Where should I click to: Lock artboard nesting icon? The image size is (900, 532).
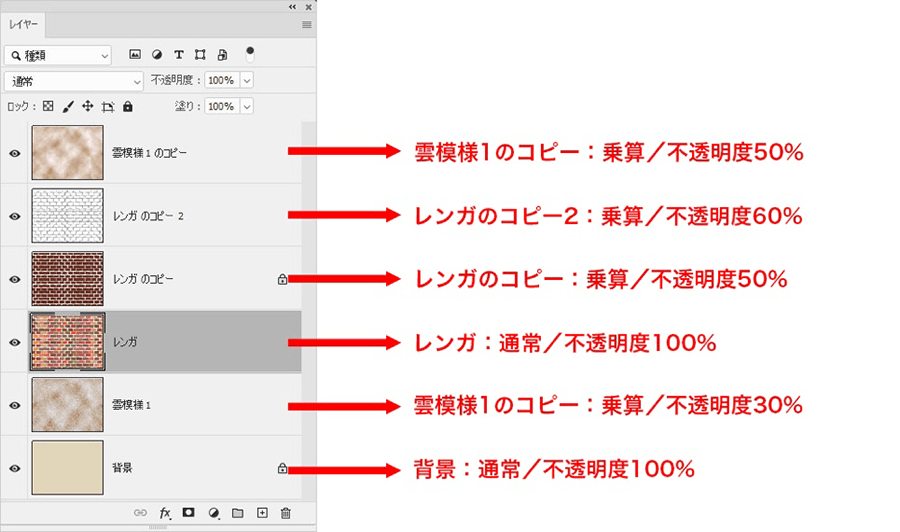(108, 106)
